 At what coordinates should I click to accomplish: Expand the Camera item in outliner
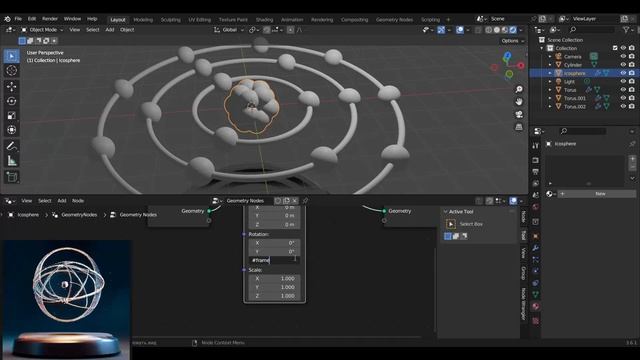(550, 56)
